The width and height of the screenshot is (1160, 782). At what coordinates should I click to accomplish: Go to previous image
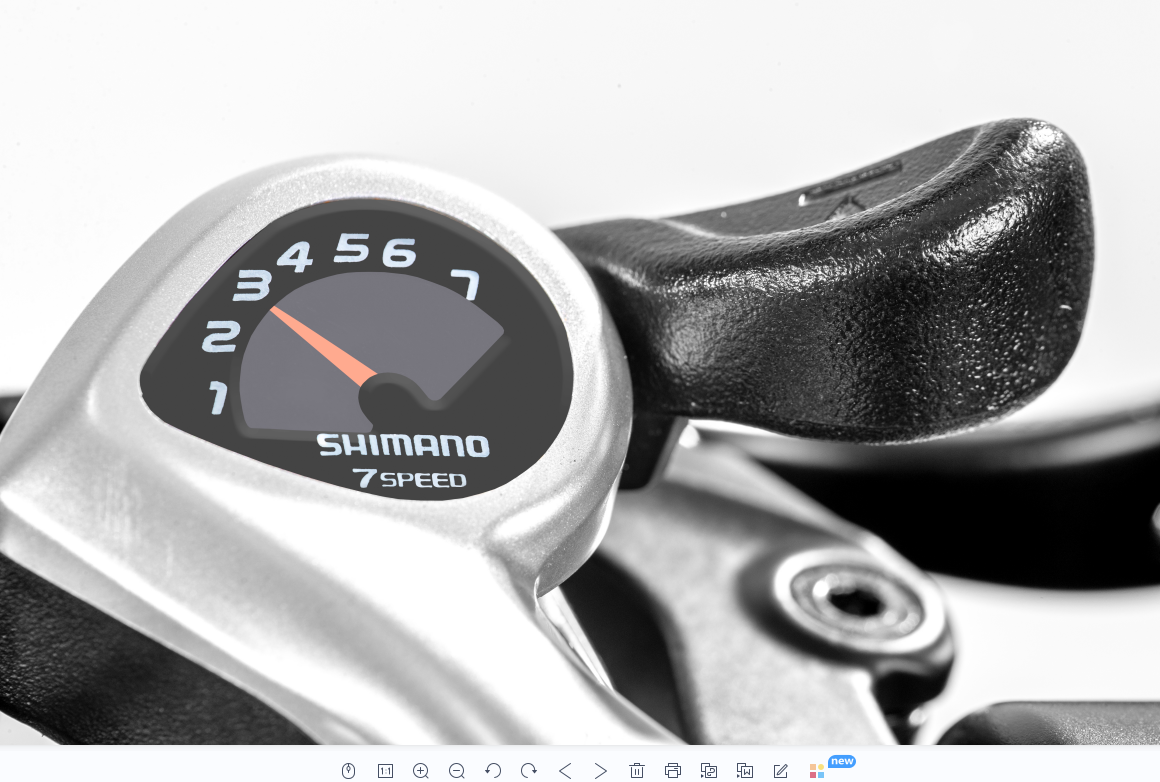click(565, 771)
